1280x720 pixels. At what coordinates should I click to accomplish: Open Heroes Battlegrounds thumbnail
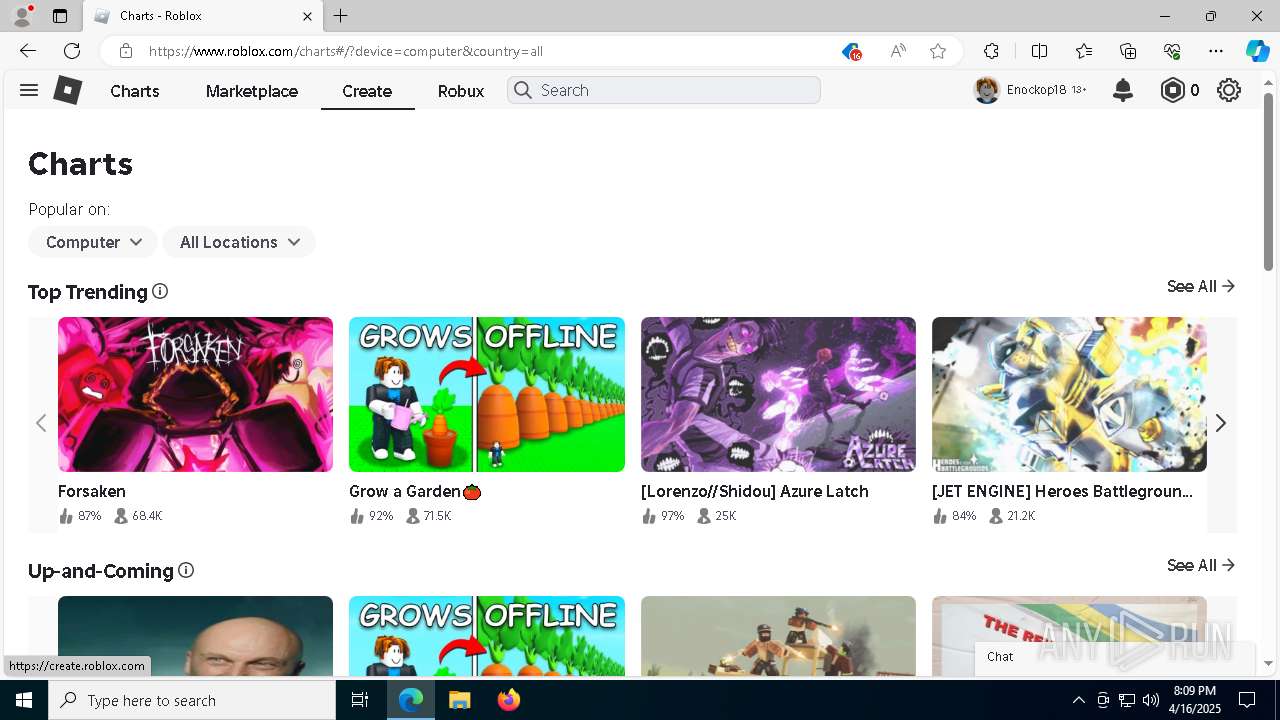(1069, 394)
